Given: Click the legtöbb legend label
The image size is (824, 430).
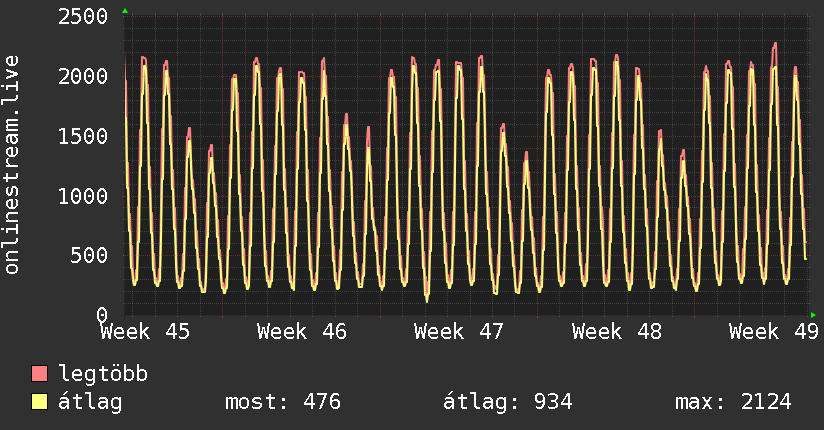Looking at the screenshot, I should (103, 373).
